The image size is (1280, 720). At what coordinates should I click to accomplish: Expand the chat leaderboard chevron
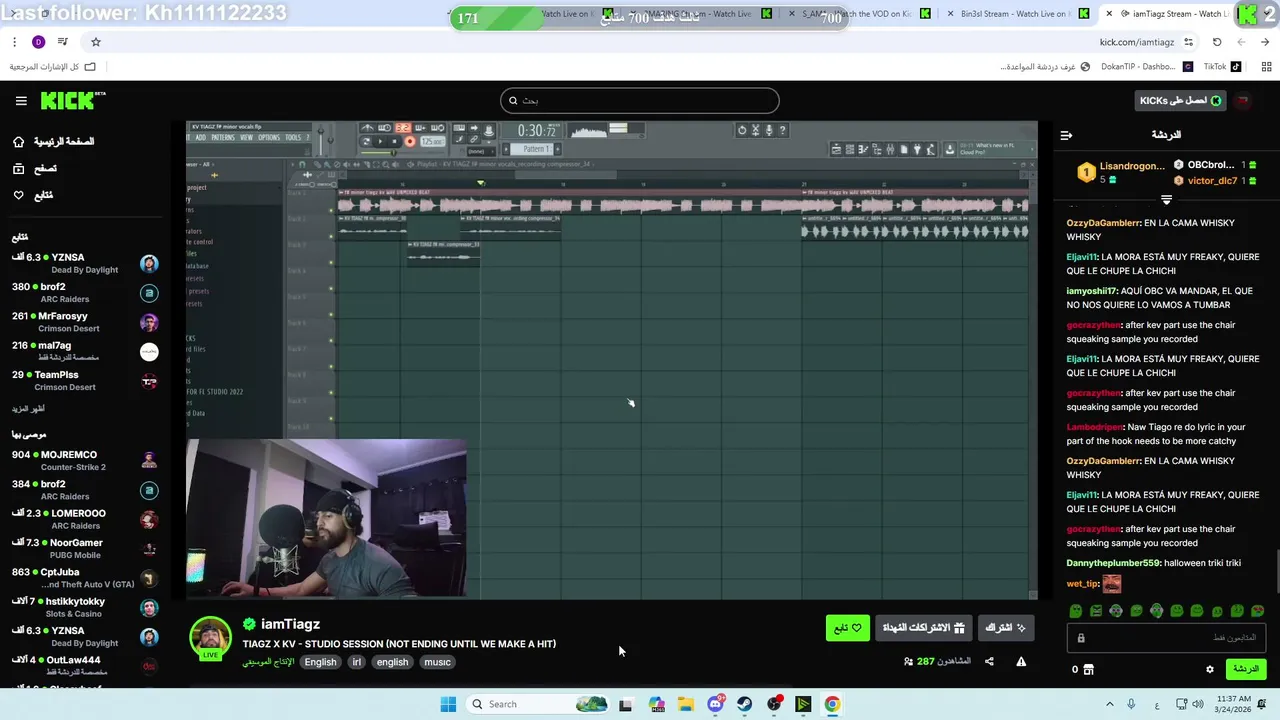(1166, 200)
